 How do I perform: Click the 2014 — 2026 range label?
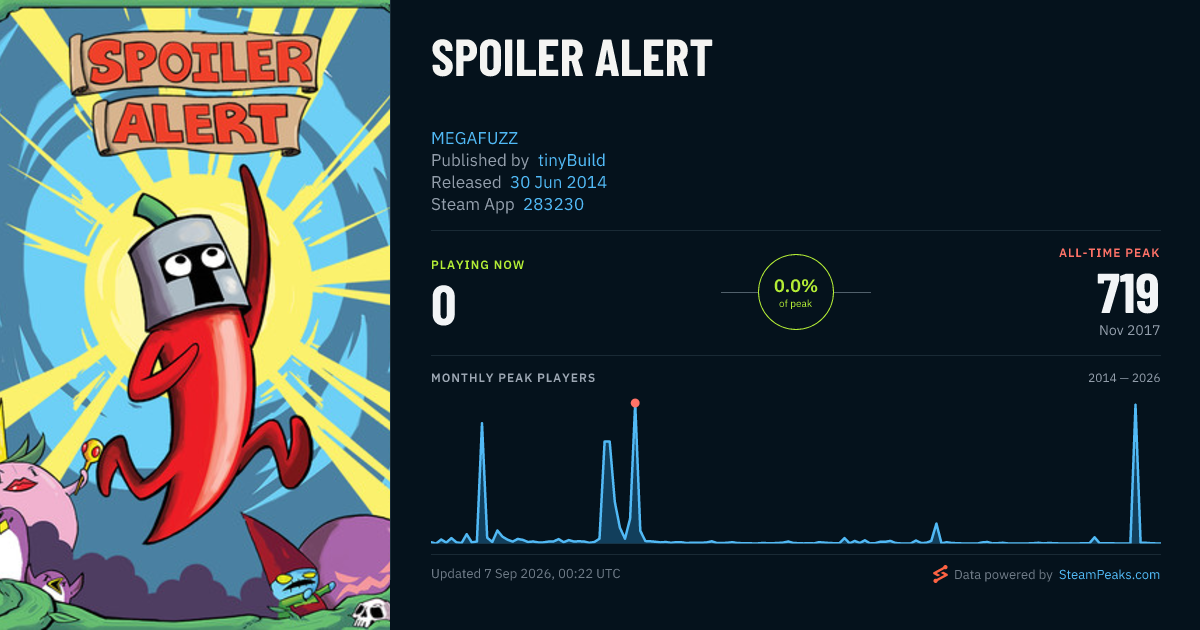pyautogui.click(x=1124, y=378)
